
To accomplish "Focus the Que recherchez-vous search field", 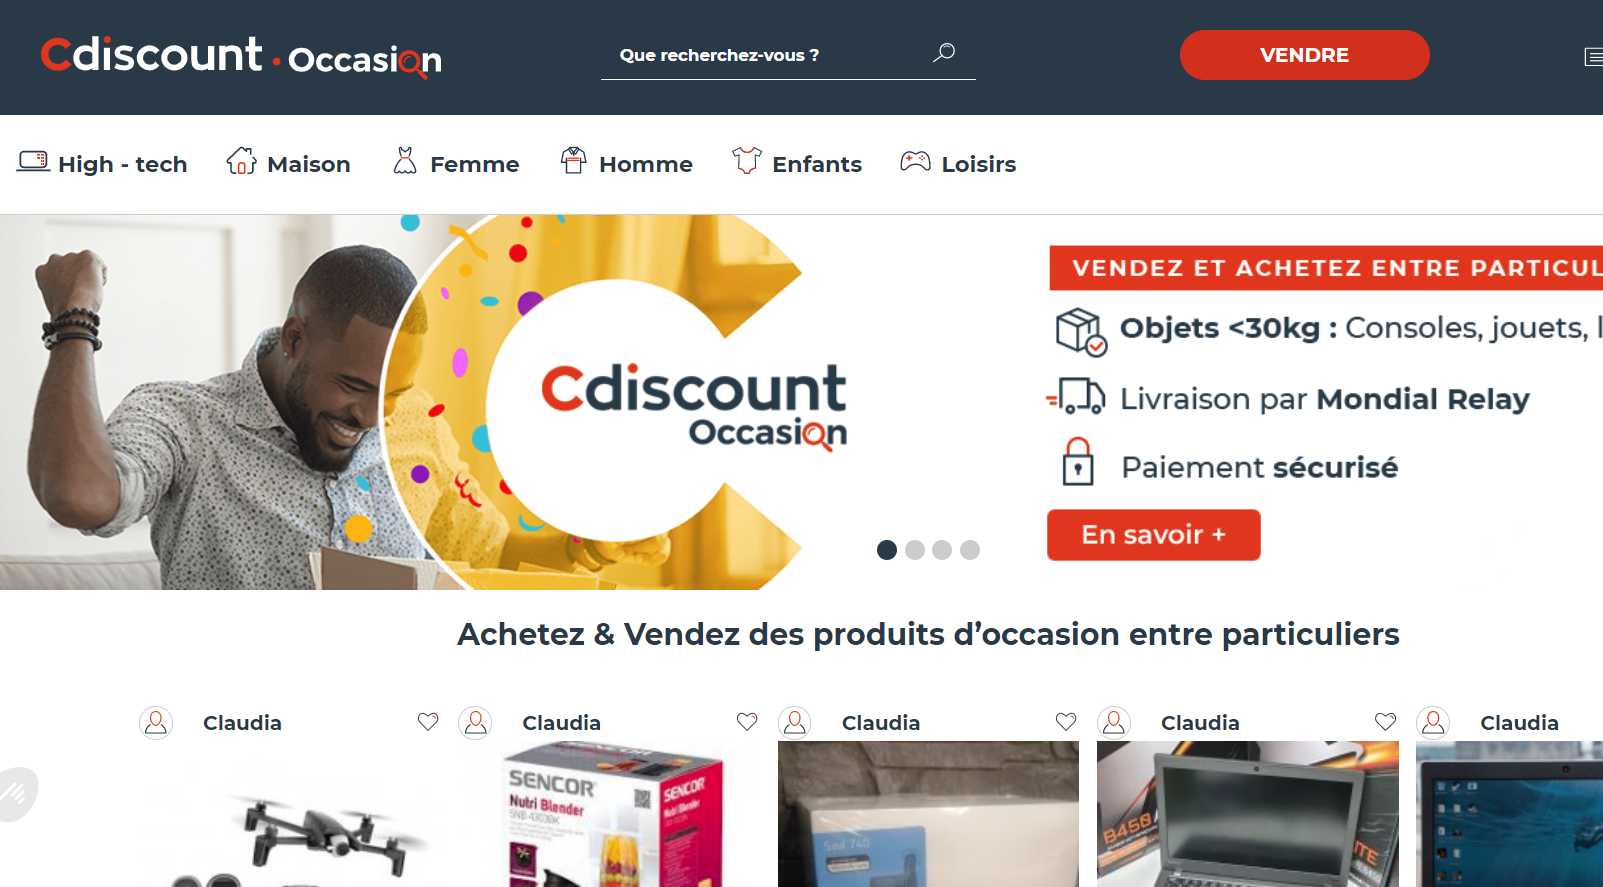I will (765, 55).
